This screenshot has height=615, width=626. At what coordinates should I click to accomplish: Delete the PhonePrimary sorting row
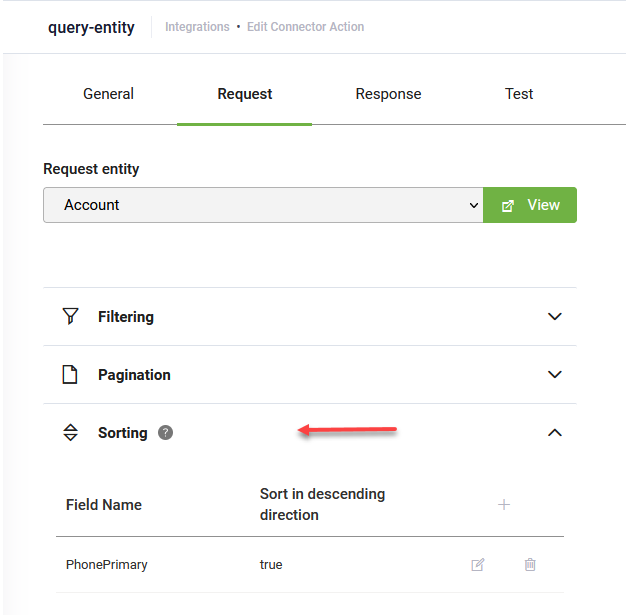530,565
